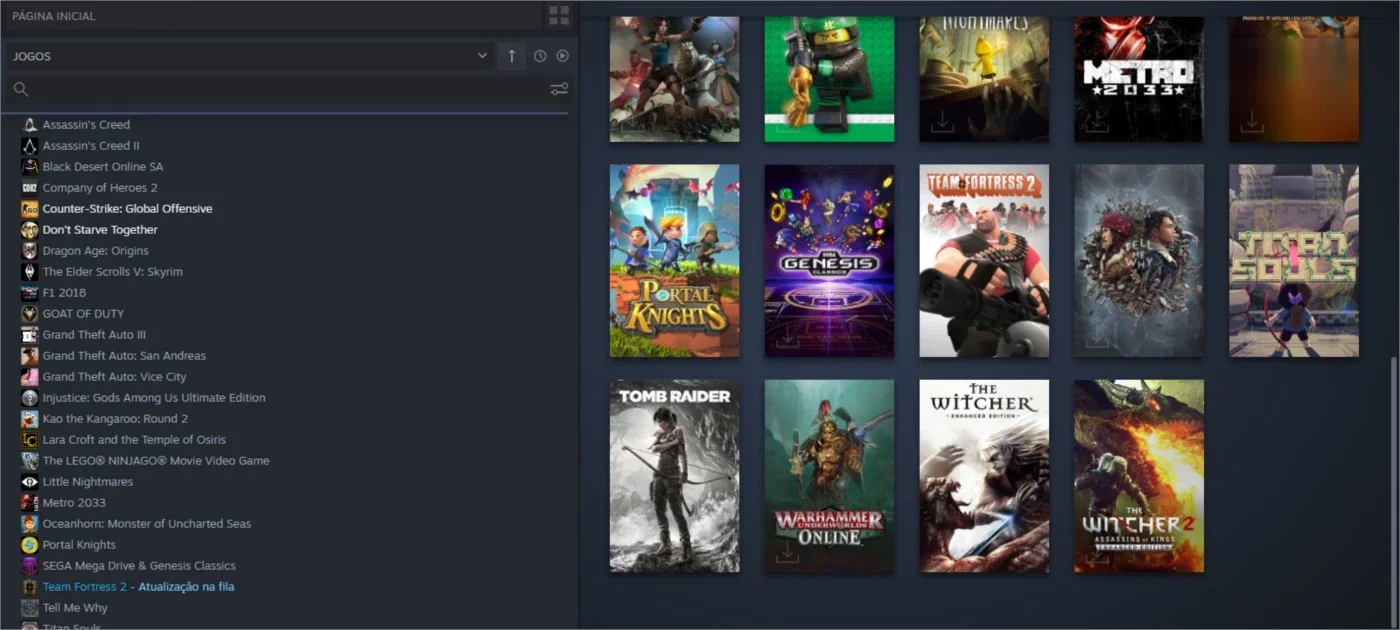Open Warhammer Underworlds Online cover art
The image size is (1400, 630).
pyautogui.click(x=830, y=476)
